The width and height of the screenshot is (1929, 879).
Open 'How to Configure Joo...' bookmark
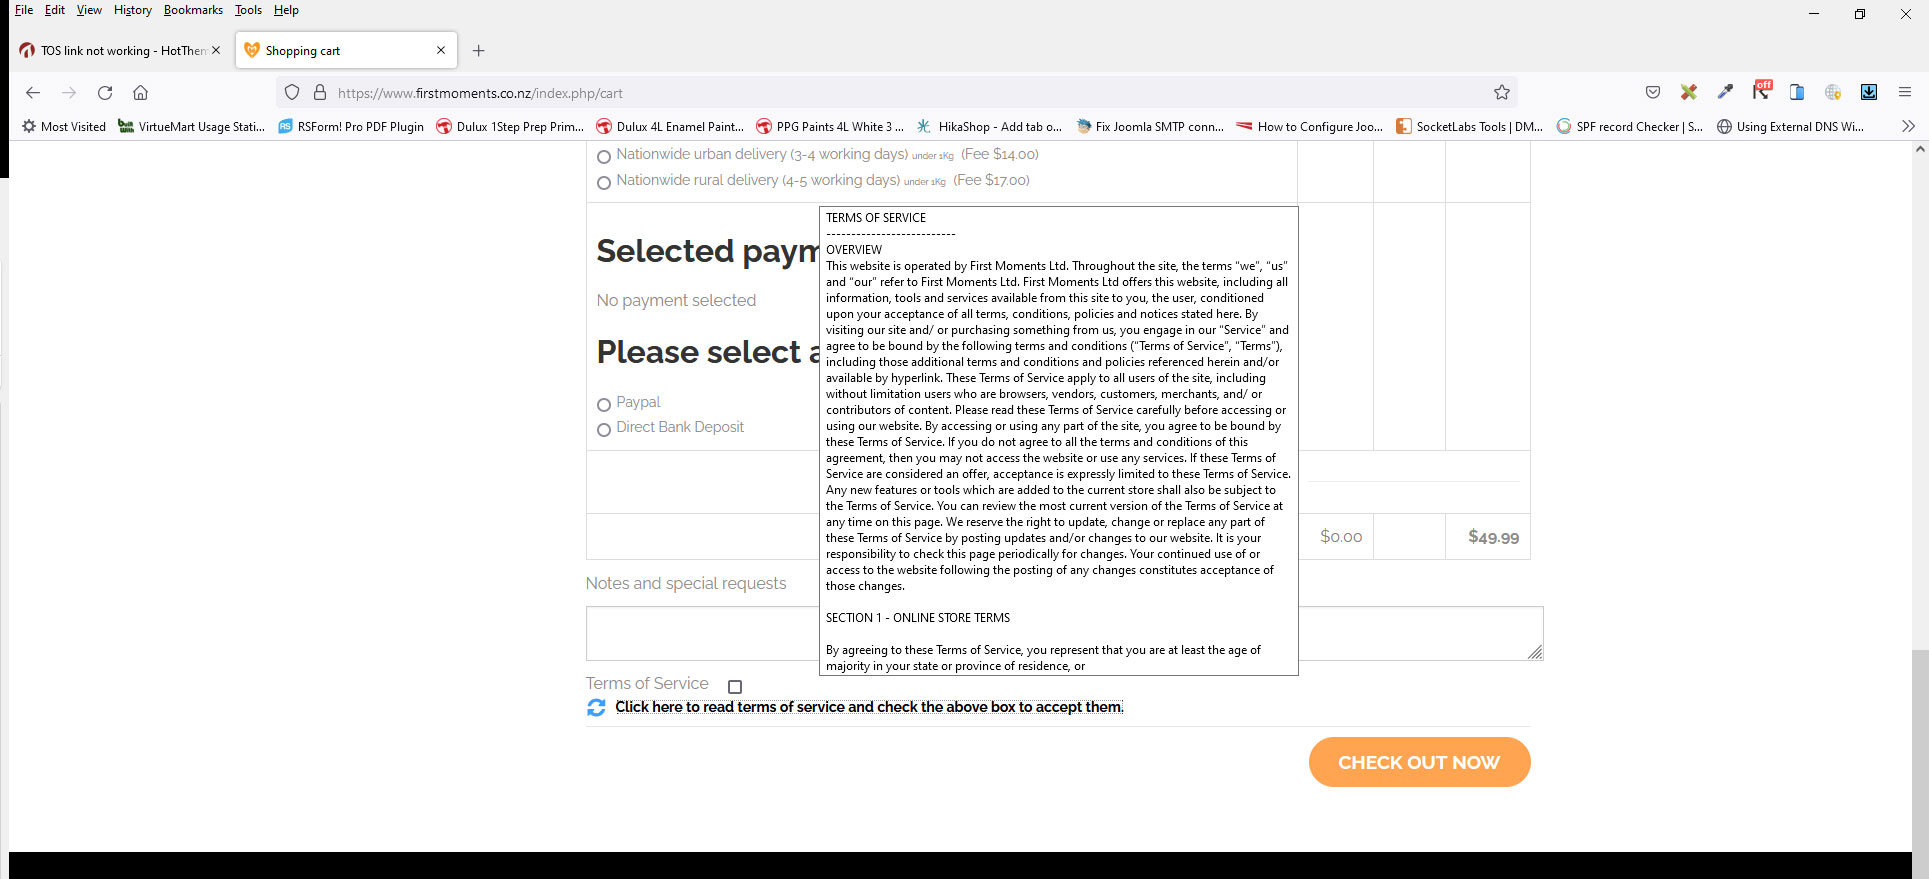pos(1310,127)
